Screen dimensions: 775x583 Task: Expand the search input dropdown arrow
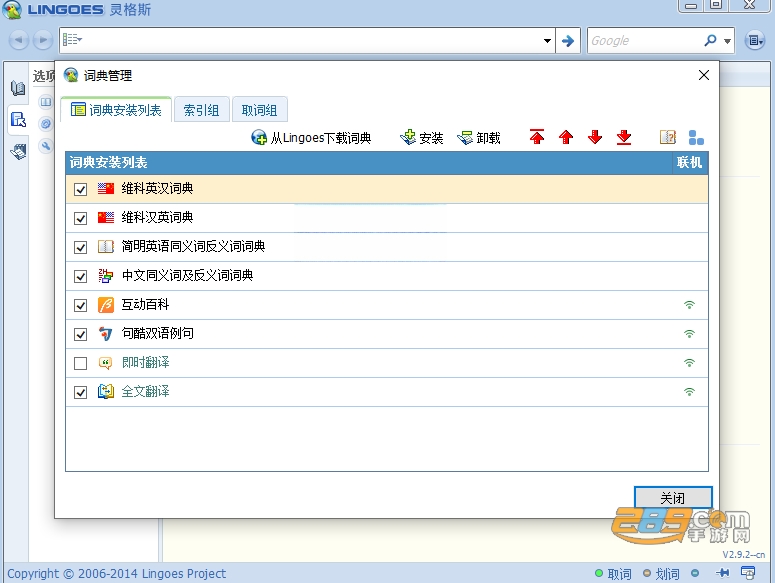coord(547,41)
